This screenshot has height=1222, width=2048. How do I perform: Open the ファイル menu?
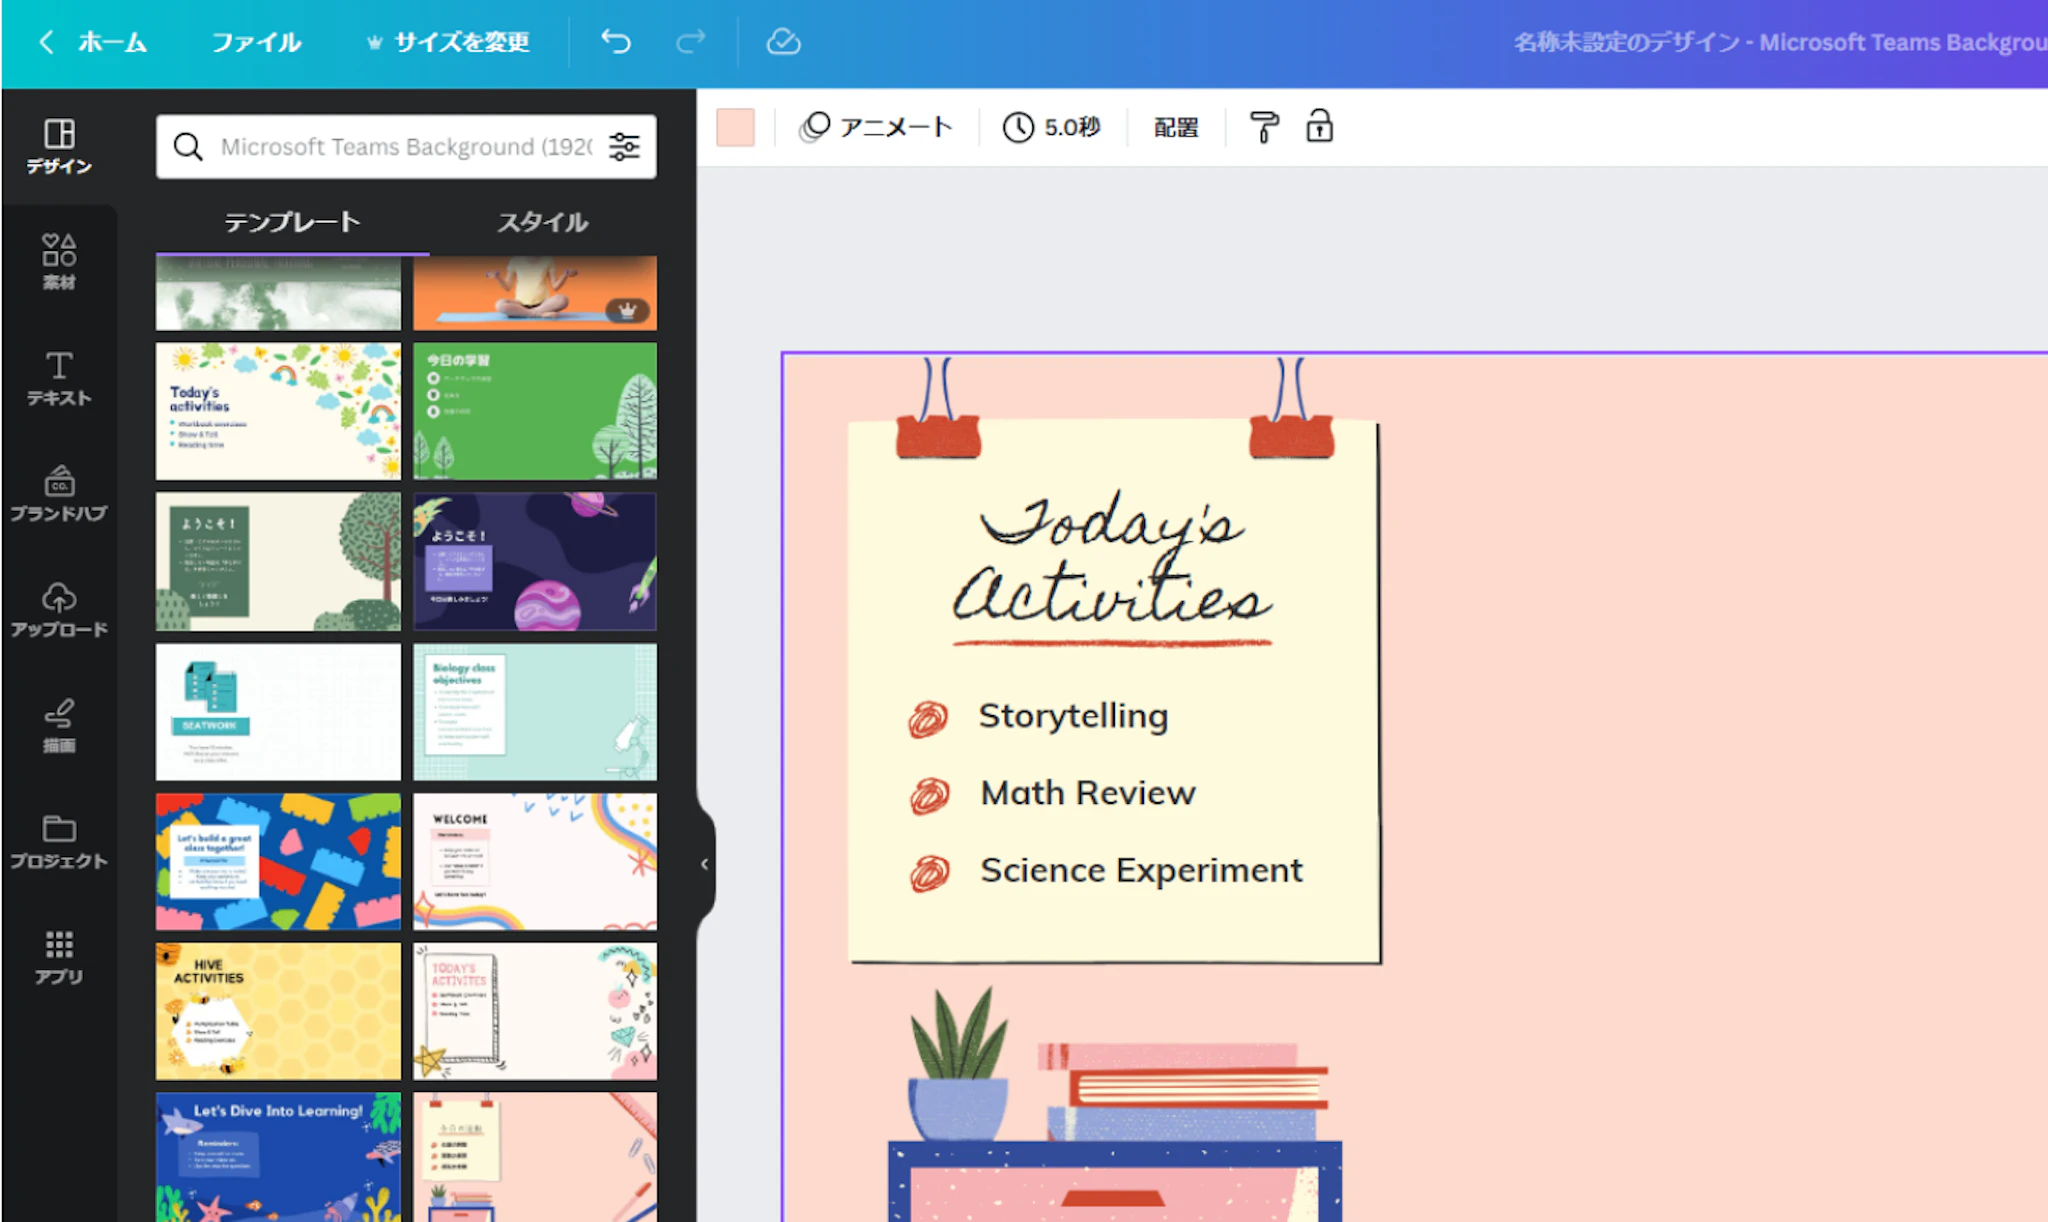(256, 42)
